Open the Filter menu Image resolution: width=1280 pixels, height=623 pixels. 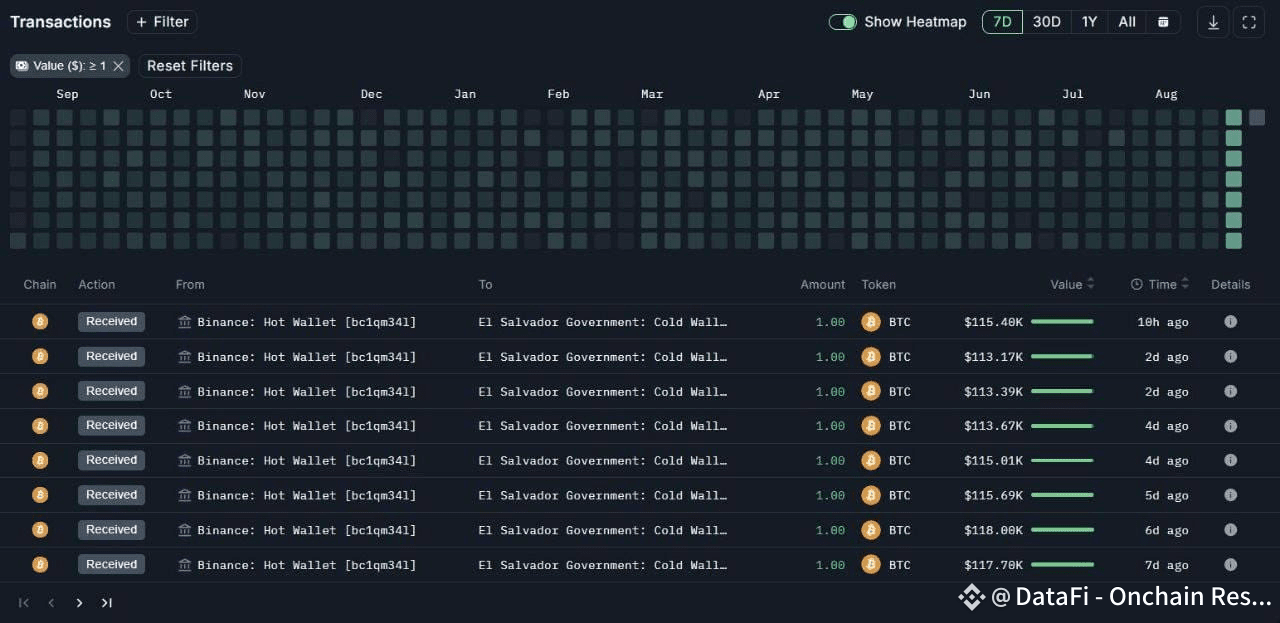click(x=162, y=22)
